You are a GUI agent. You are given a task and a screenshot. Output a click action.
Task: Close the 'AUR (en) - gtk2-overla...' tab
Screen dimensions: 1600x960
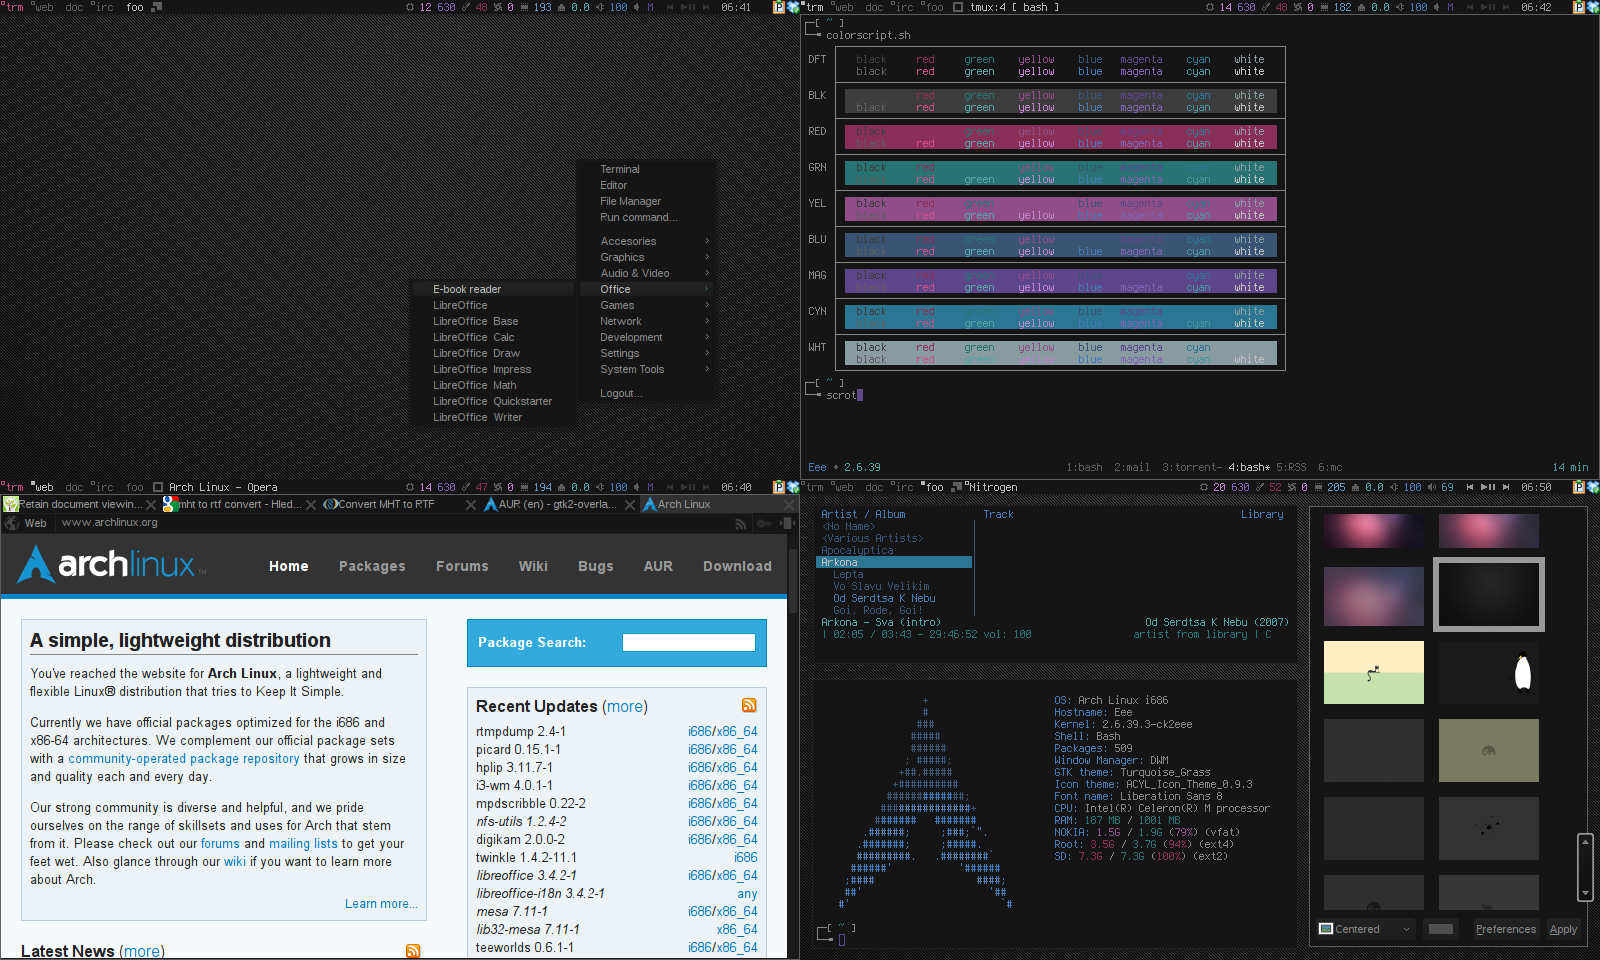pyautogui.click(x=630, y=505)
